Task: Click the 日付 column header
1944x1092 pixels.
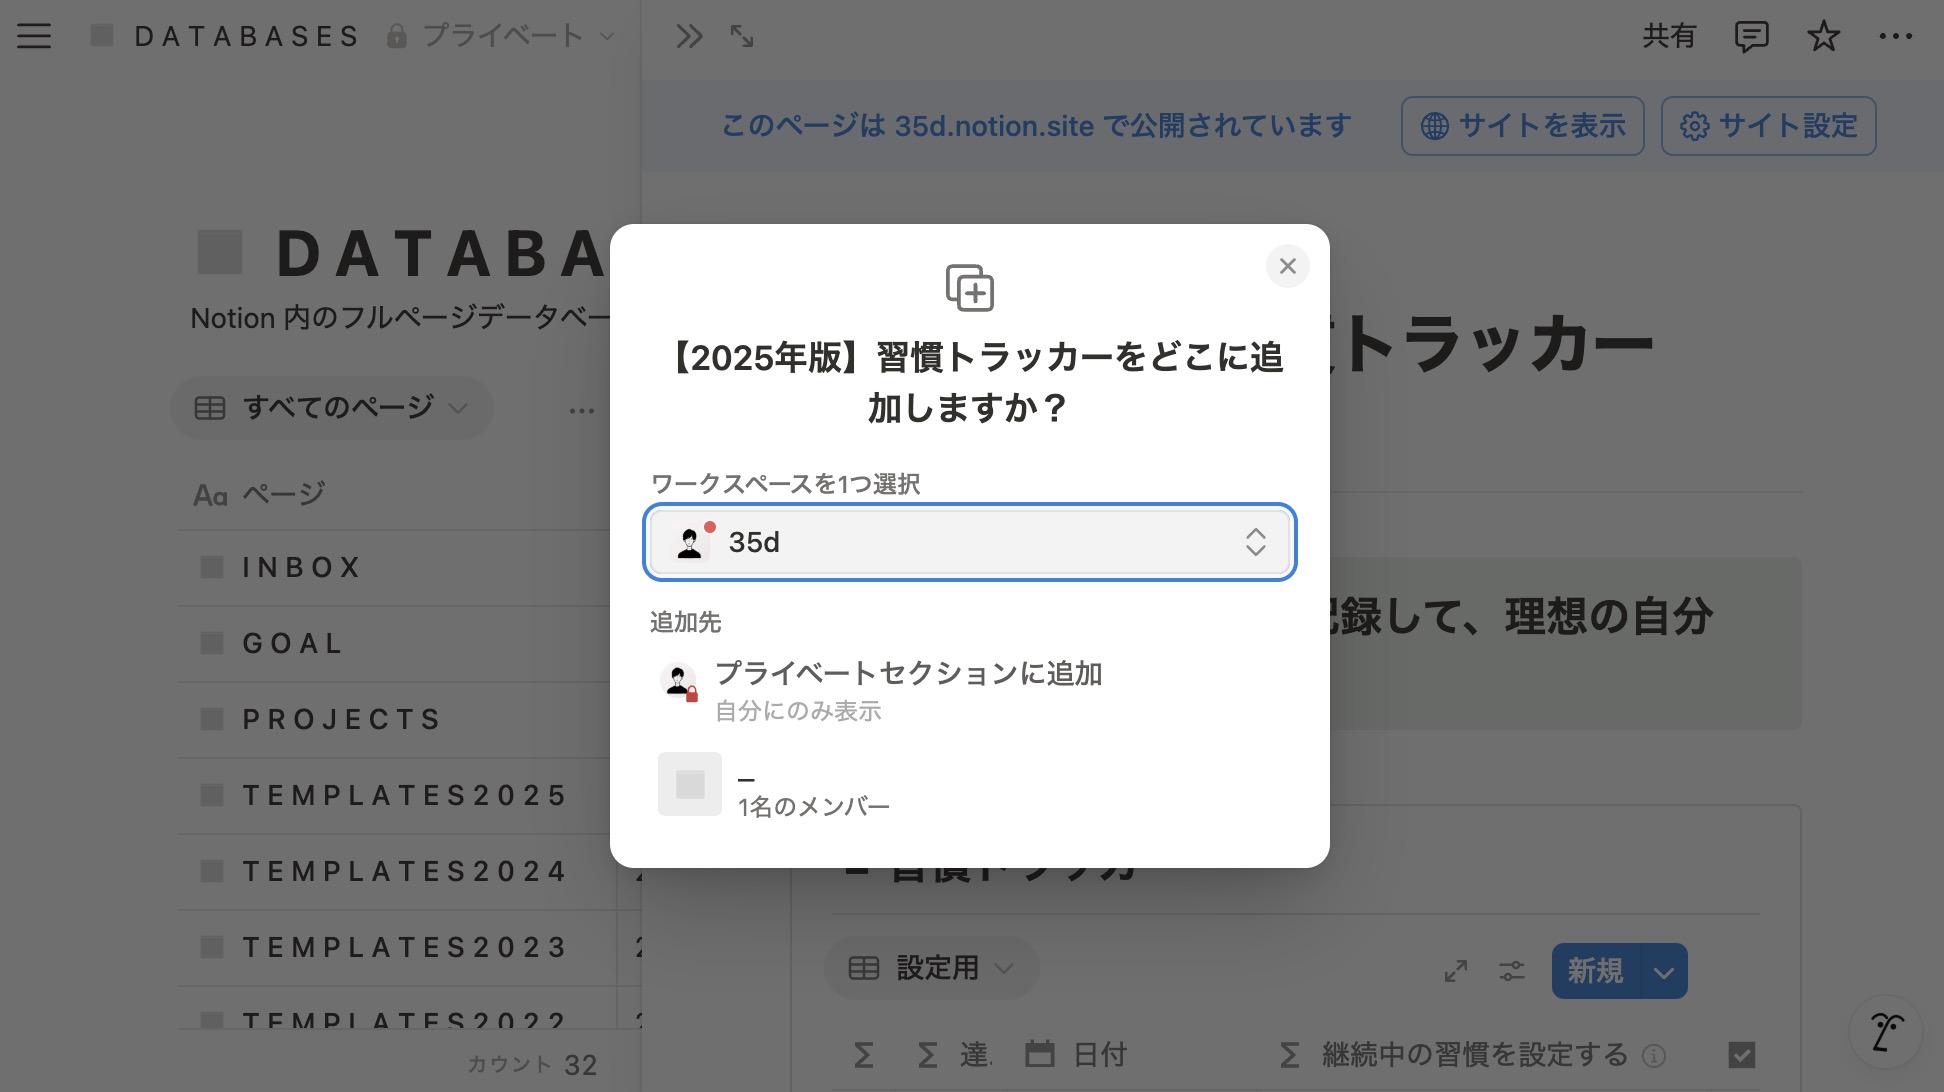Action: point(1076,1054)
